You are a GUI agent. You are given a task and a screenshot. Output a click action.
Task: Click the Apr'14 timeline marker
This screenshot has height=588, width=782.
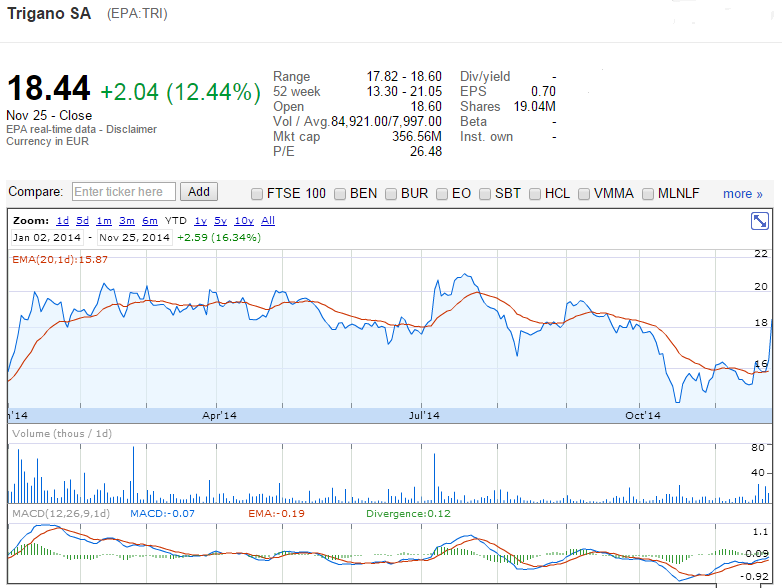click(219, 415)
